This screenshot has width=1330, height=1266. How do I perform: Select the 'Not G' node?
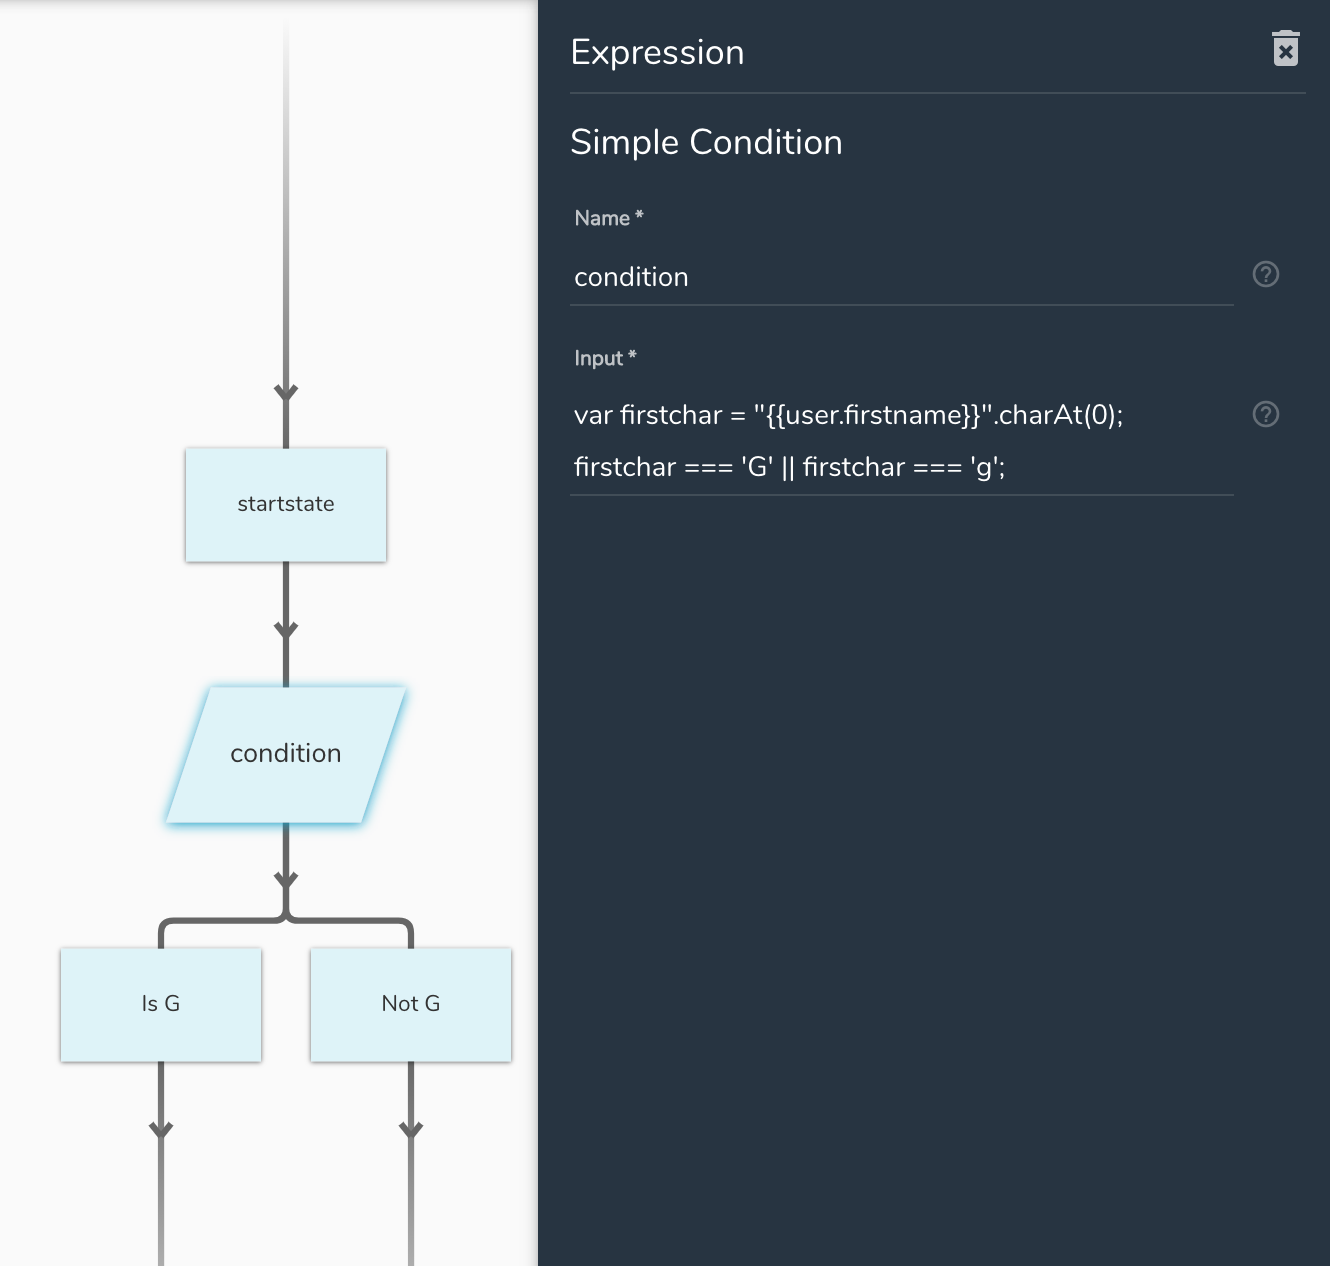[411, 1004]
